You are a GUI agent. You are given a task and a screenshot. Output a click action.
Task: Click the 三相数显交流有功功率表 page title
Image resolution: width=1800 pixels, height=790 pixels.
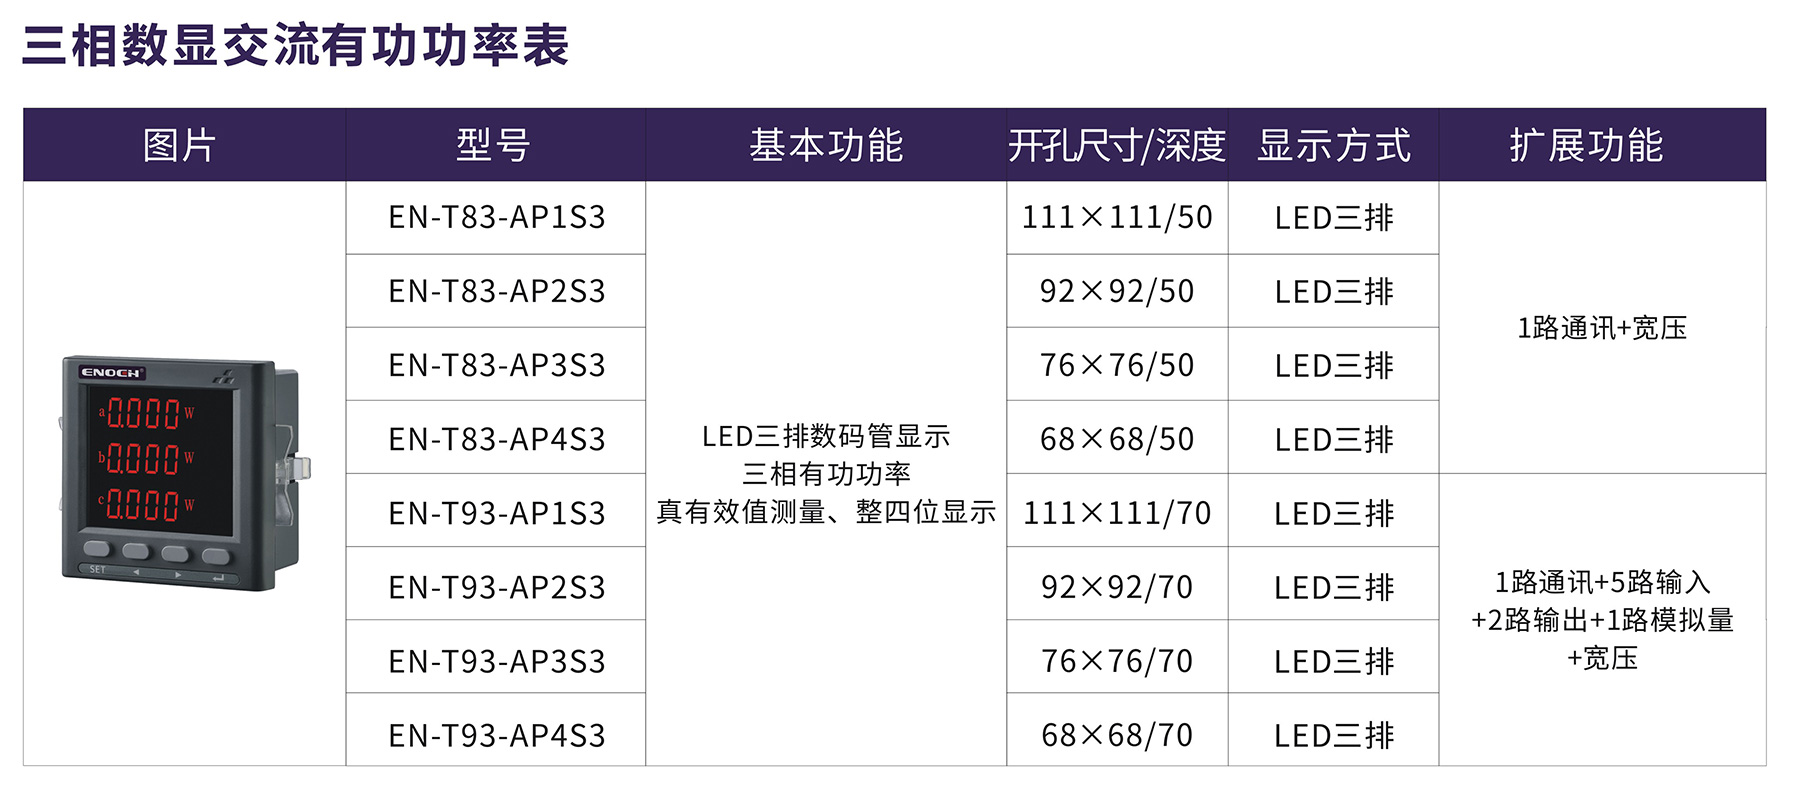point(296,46)
